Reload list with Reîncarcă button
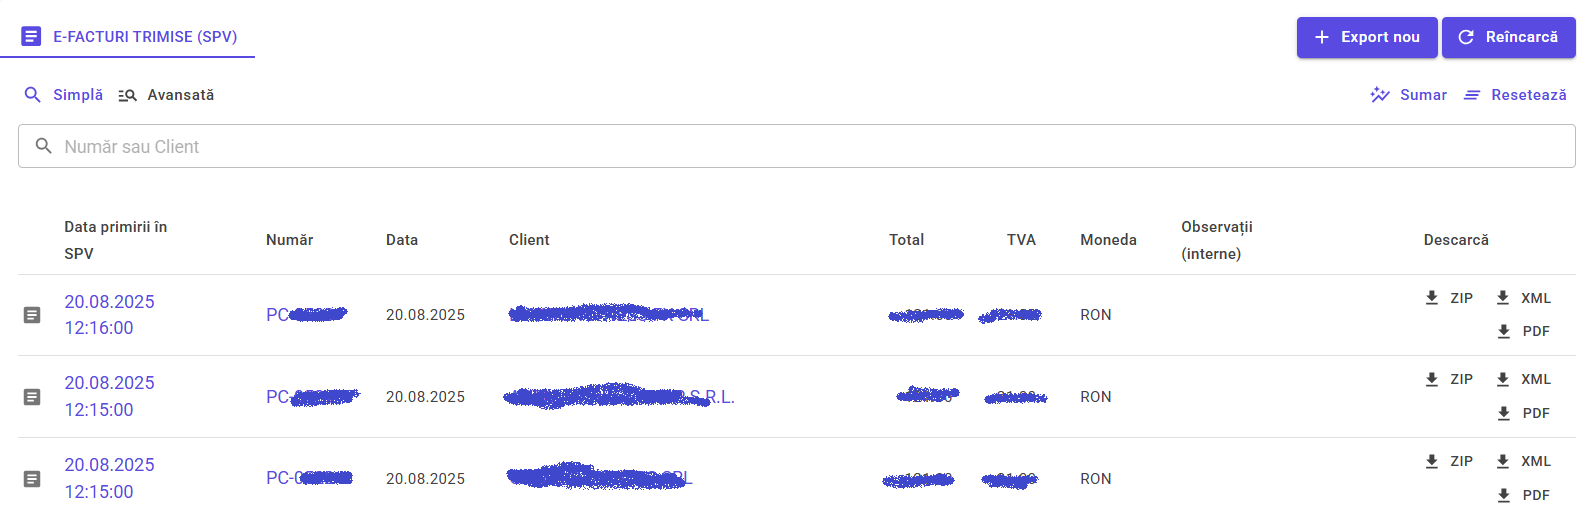This screenshot has width=1577, height=510. [x=1509, y=37]
